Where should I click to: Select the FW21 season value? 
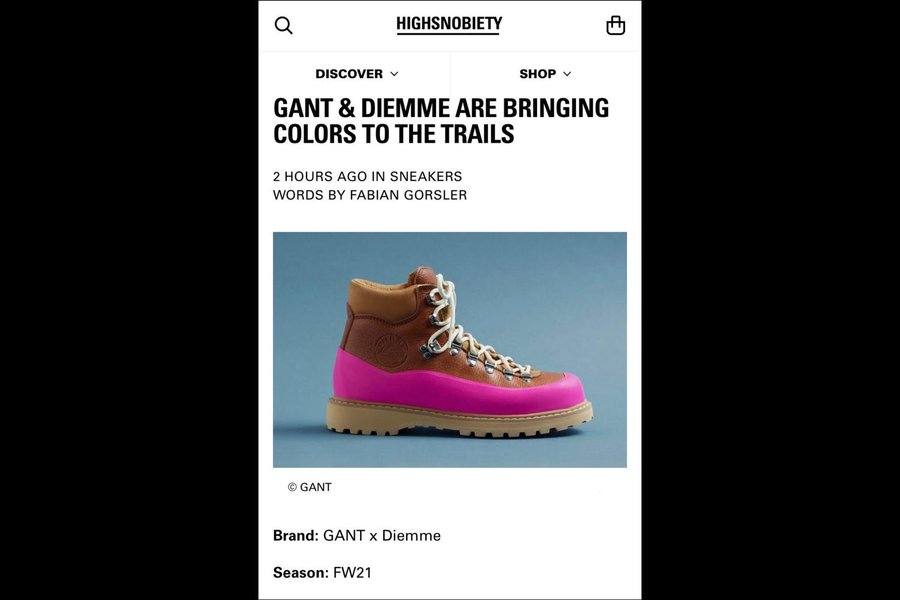[352, 573]
